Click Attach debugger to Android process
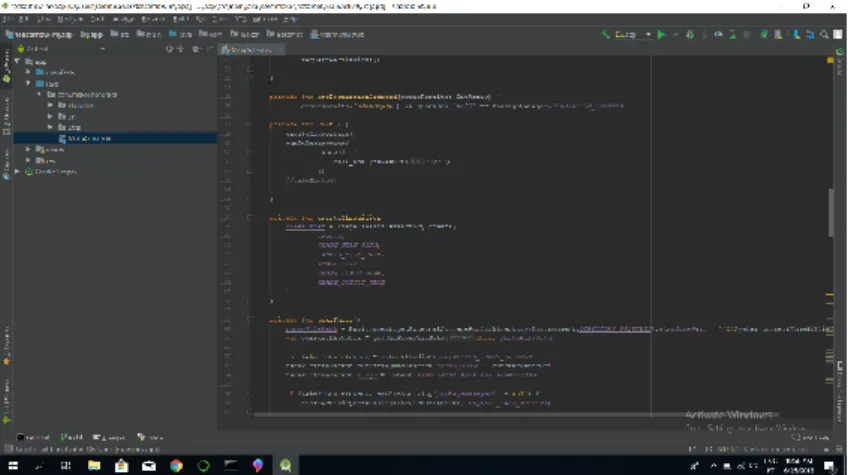Screen dimensions: 848x475 point(732,35)
